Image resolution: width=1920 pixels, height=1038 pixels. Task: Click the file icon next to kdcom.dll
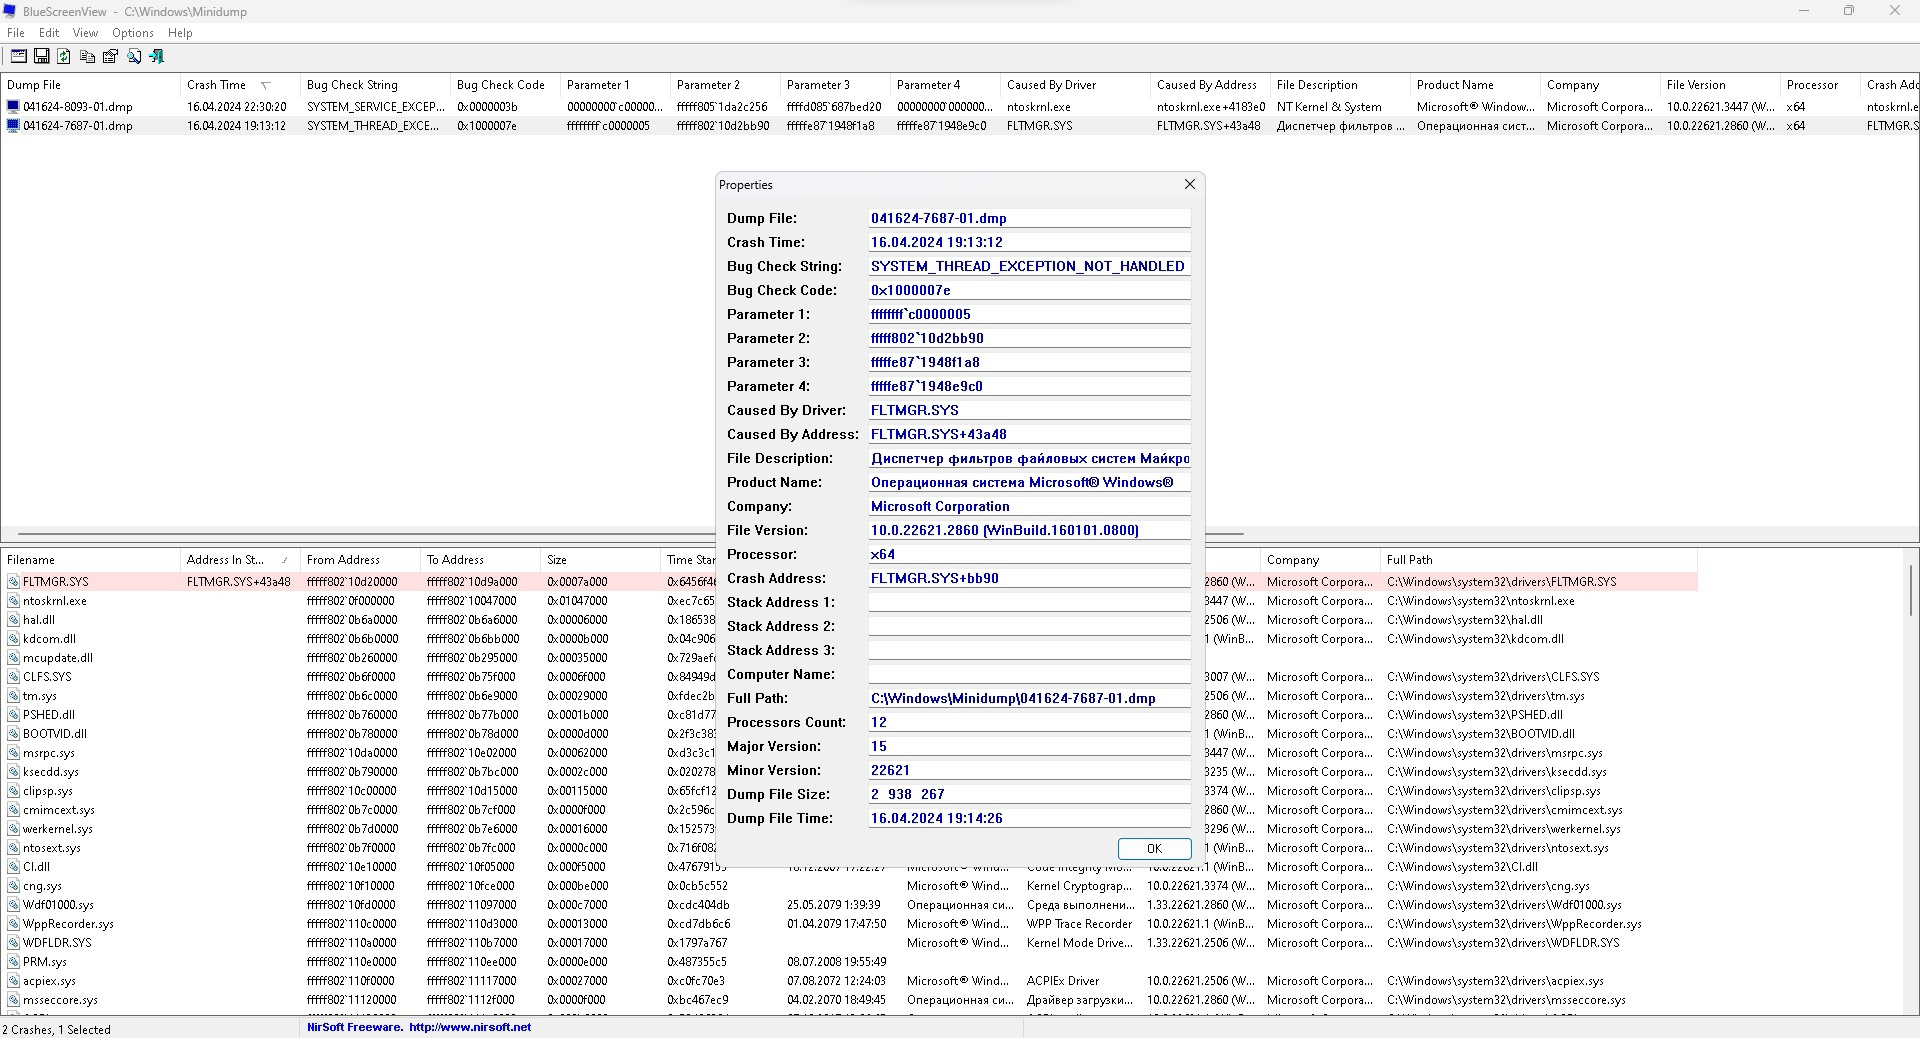coord(14,639)
